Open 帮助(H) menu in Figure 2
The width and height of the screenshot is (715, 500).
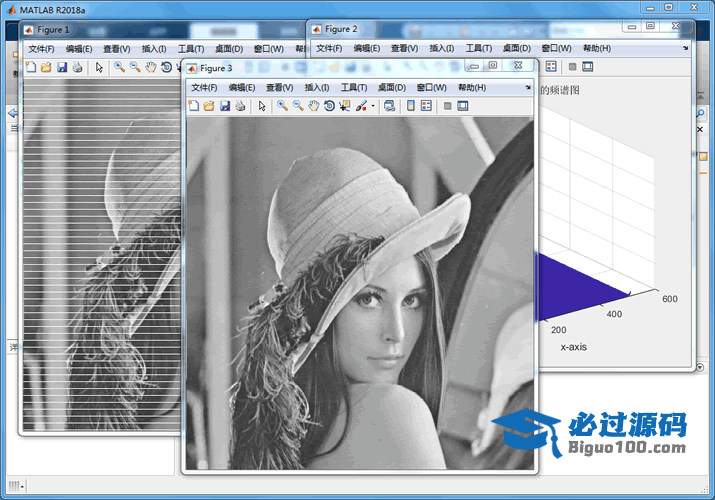[x=597, y=48]
